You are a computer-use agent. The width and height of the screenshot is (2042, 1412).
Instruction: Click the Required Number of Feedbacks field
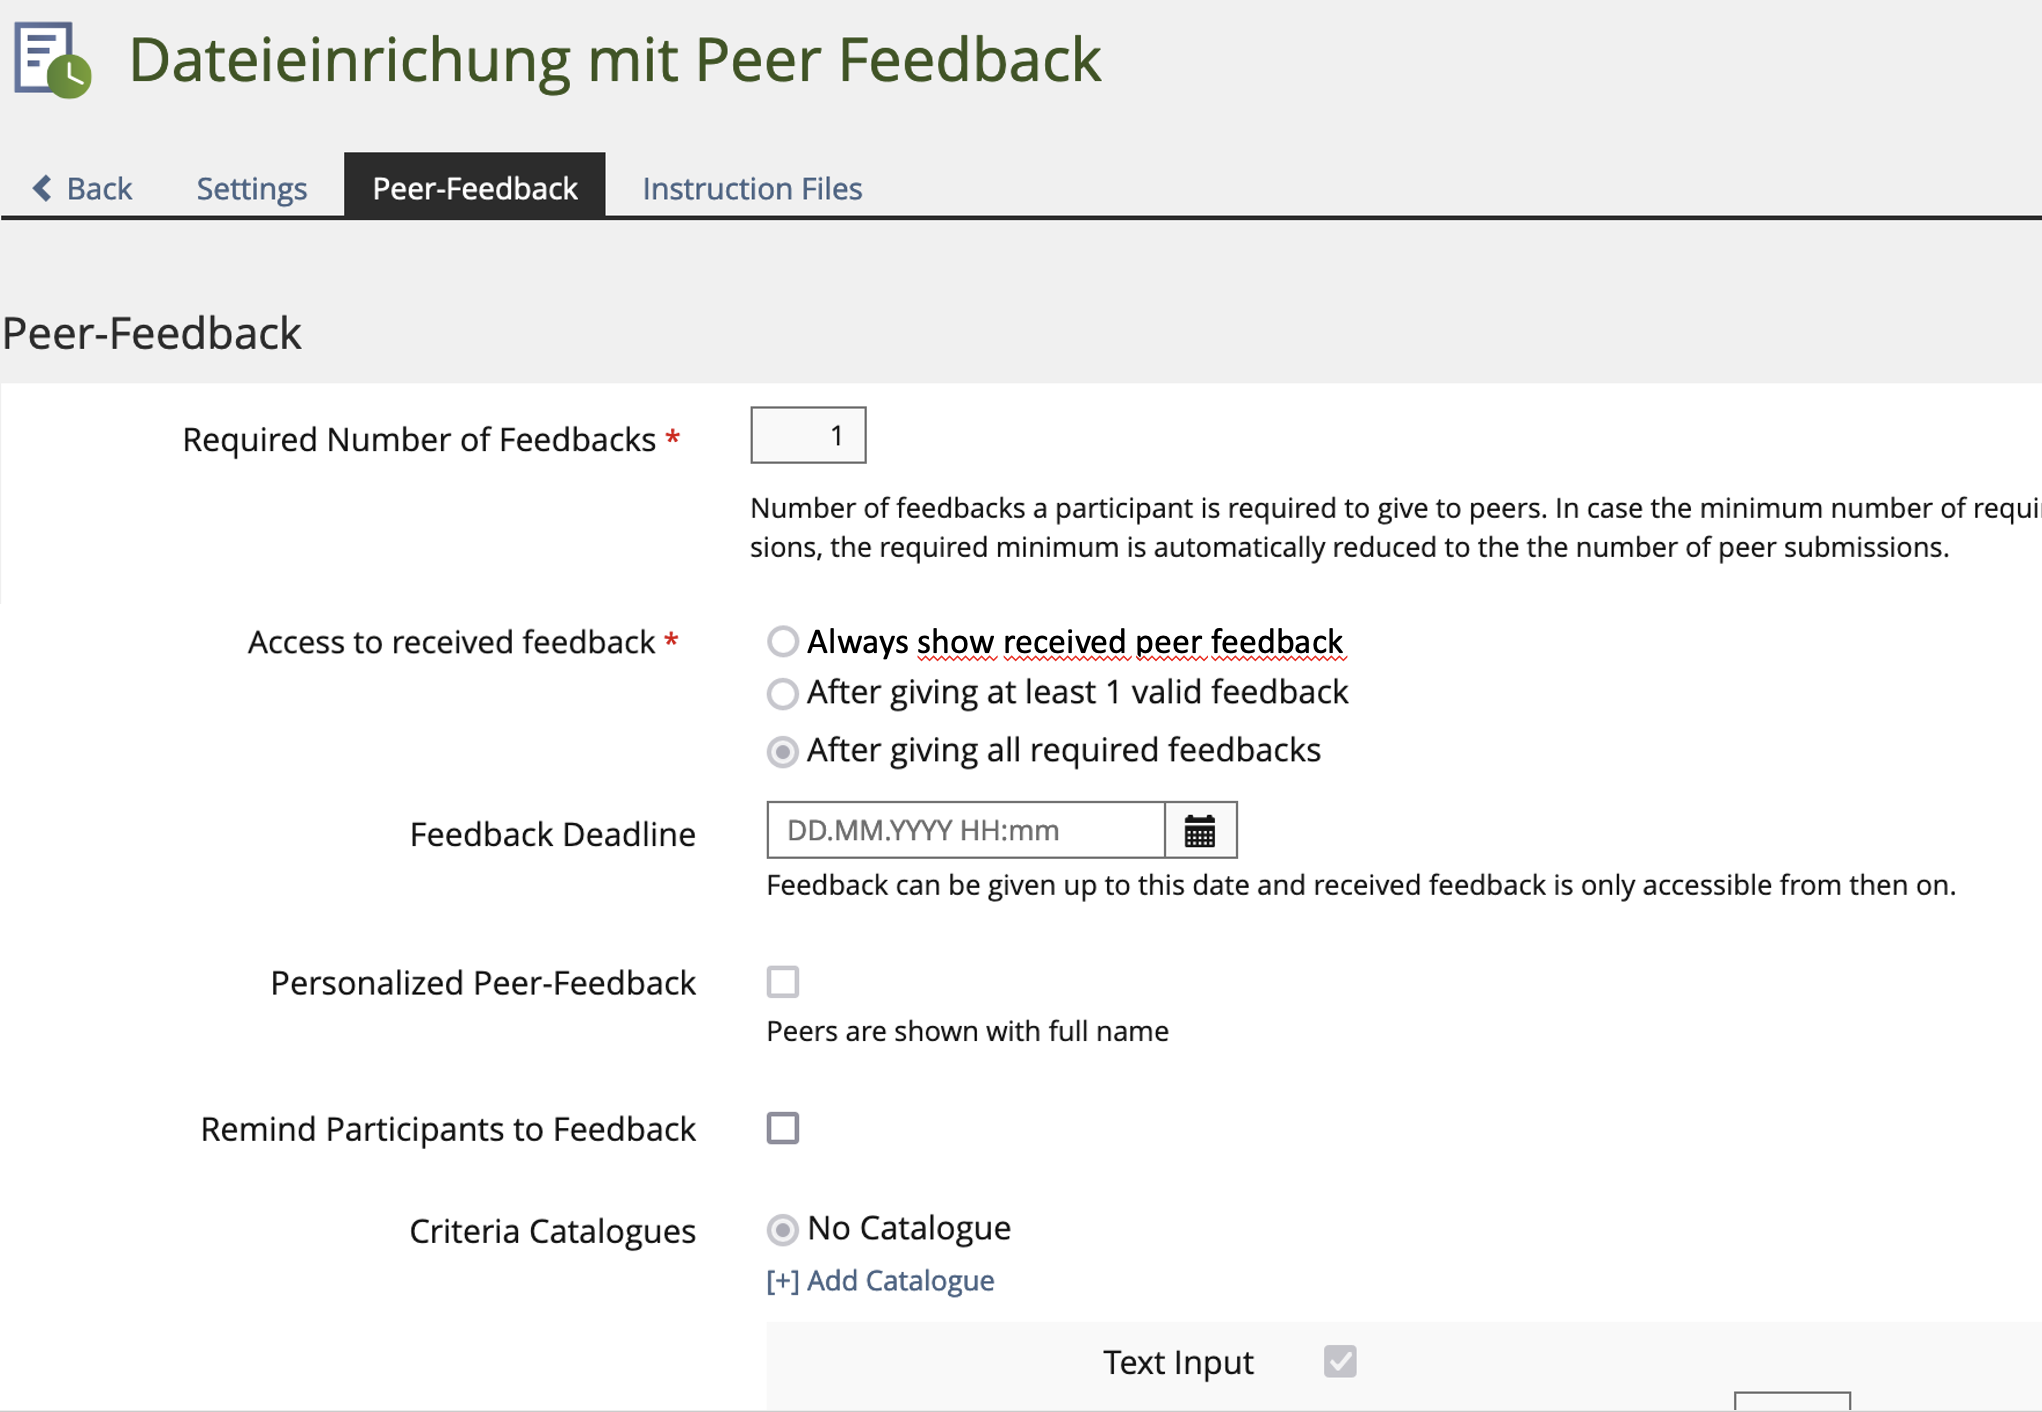[x=808, y=436]
